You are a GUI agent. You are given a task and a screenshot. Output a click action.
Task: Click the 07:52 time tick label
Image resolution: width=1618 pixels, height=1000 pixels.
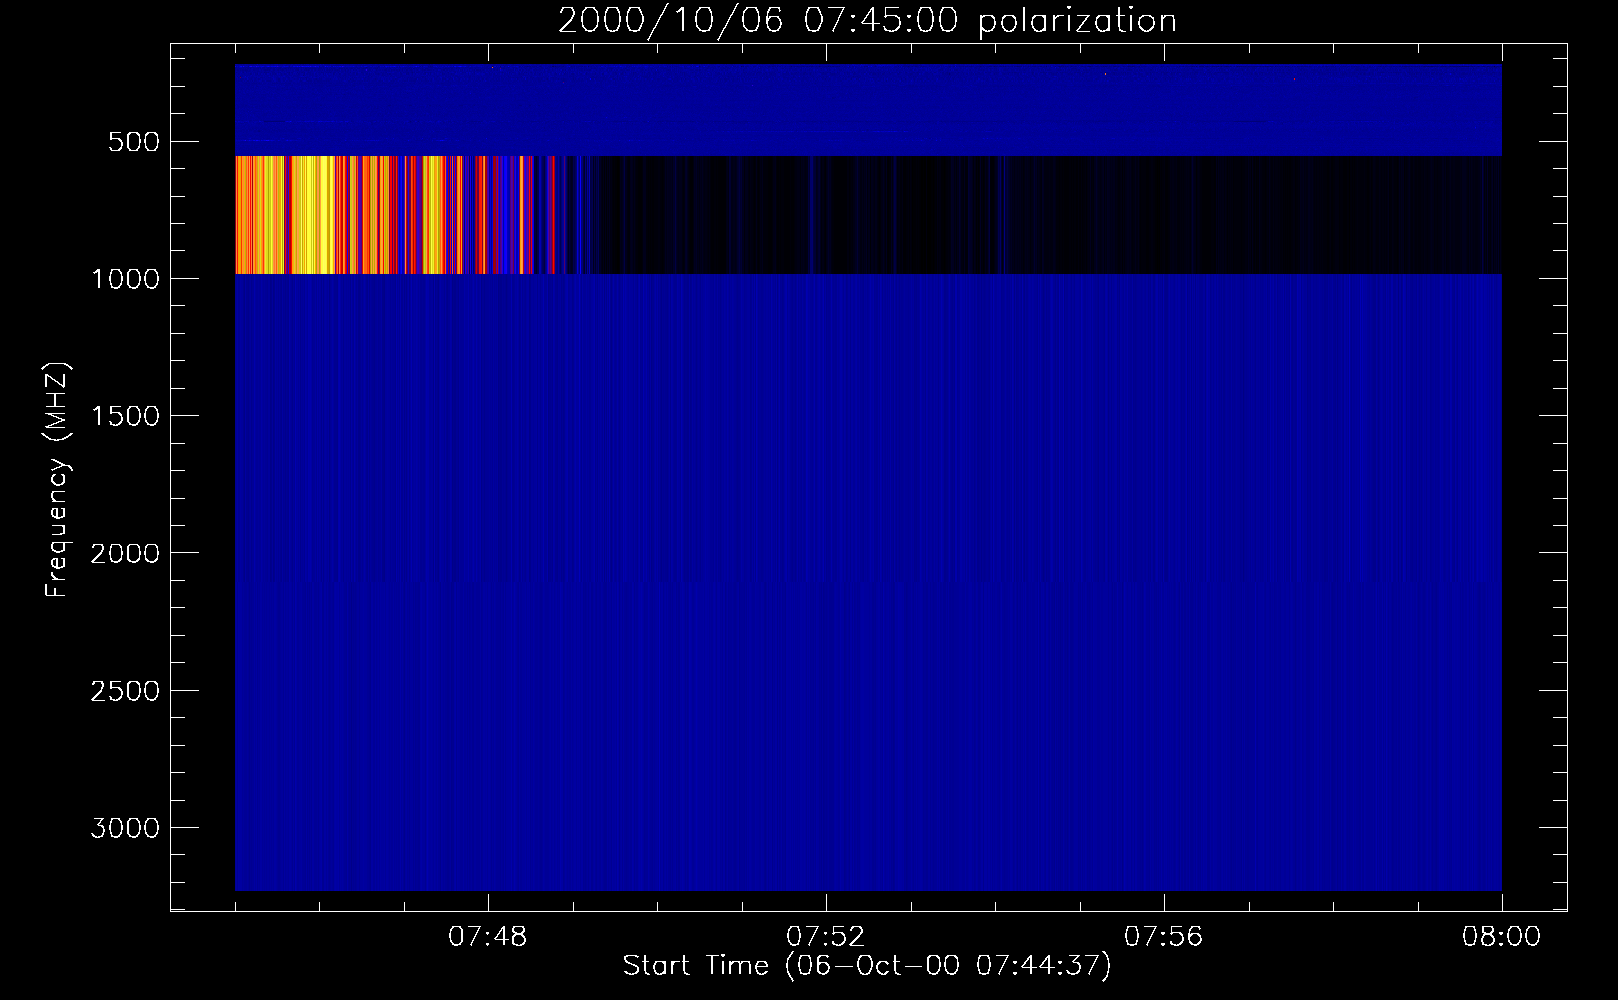[826, 937]
